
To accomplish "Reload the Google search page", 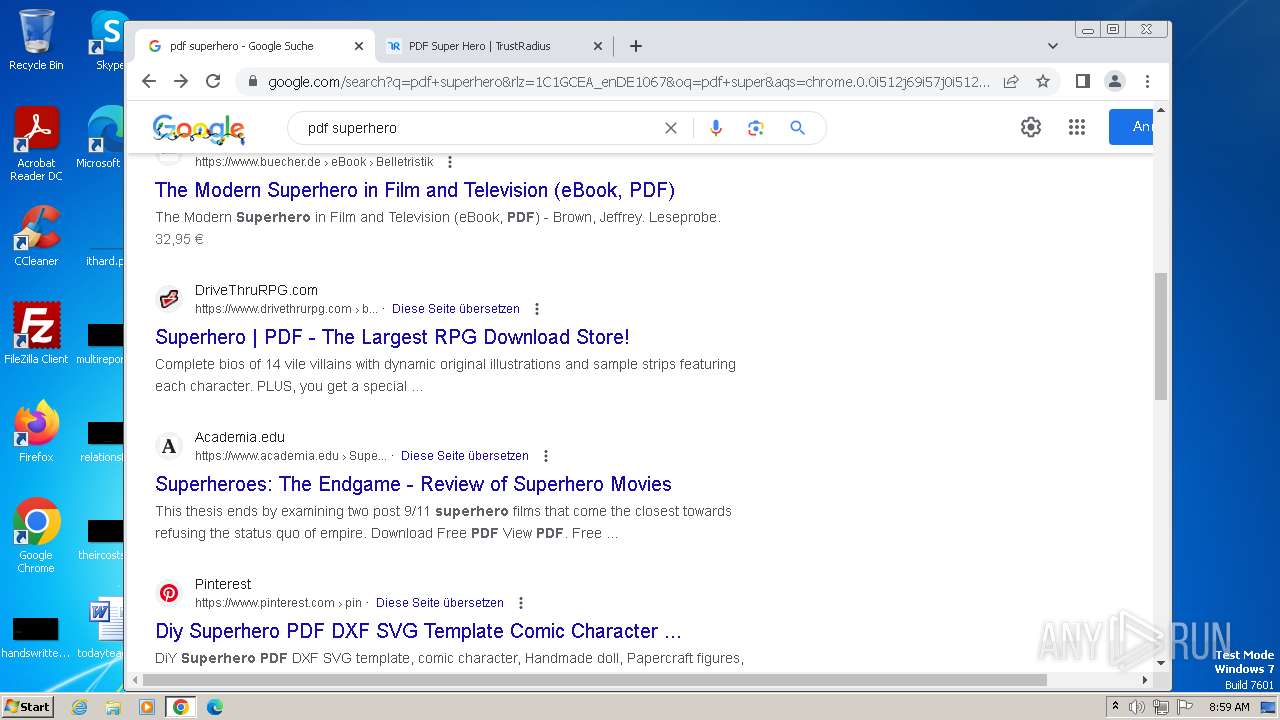I will coord(213,81).
